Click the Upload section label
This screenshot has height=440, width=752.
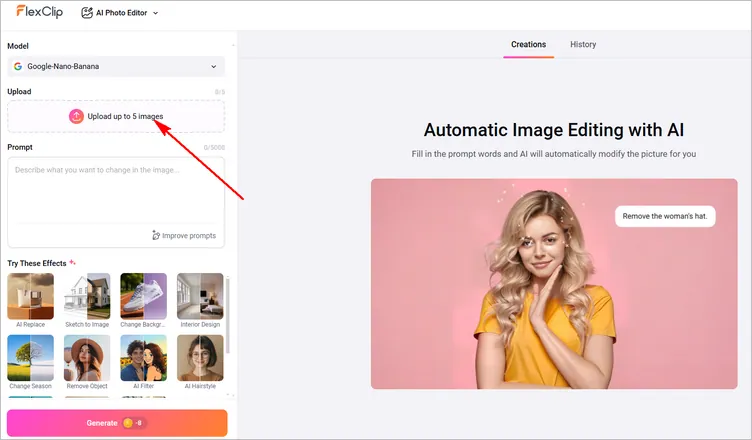[19, 92]
